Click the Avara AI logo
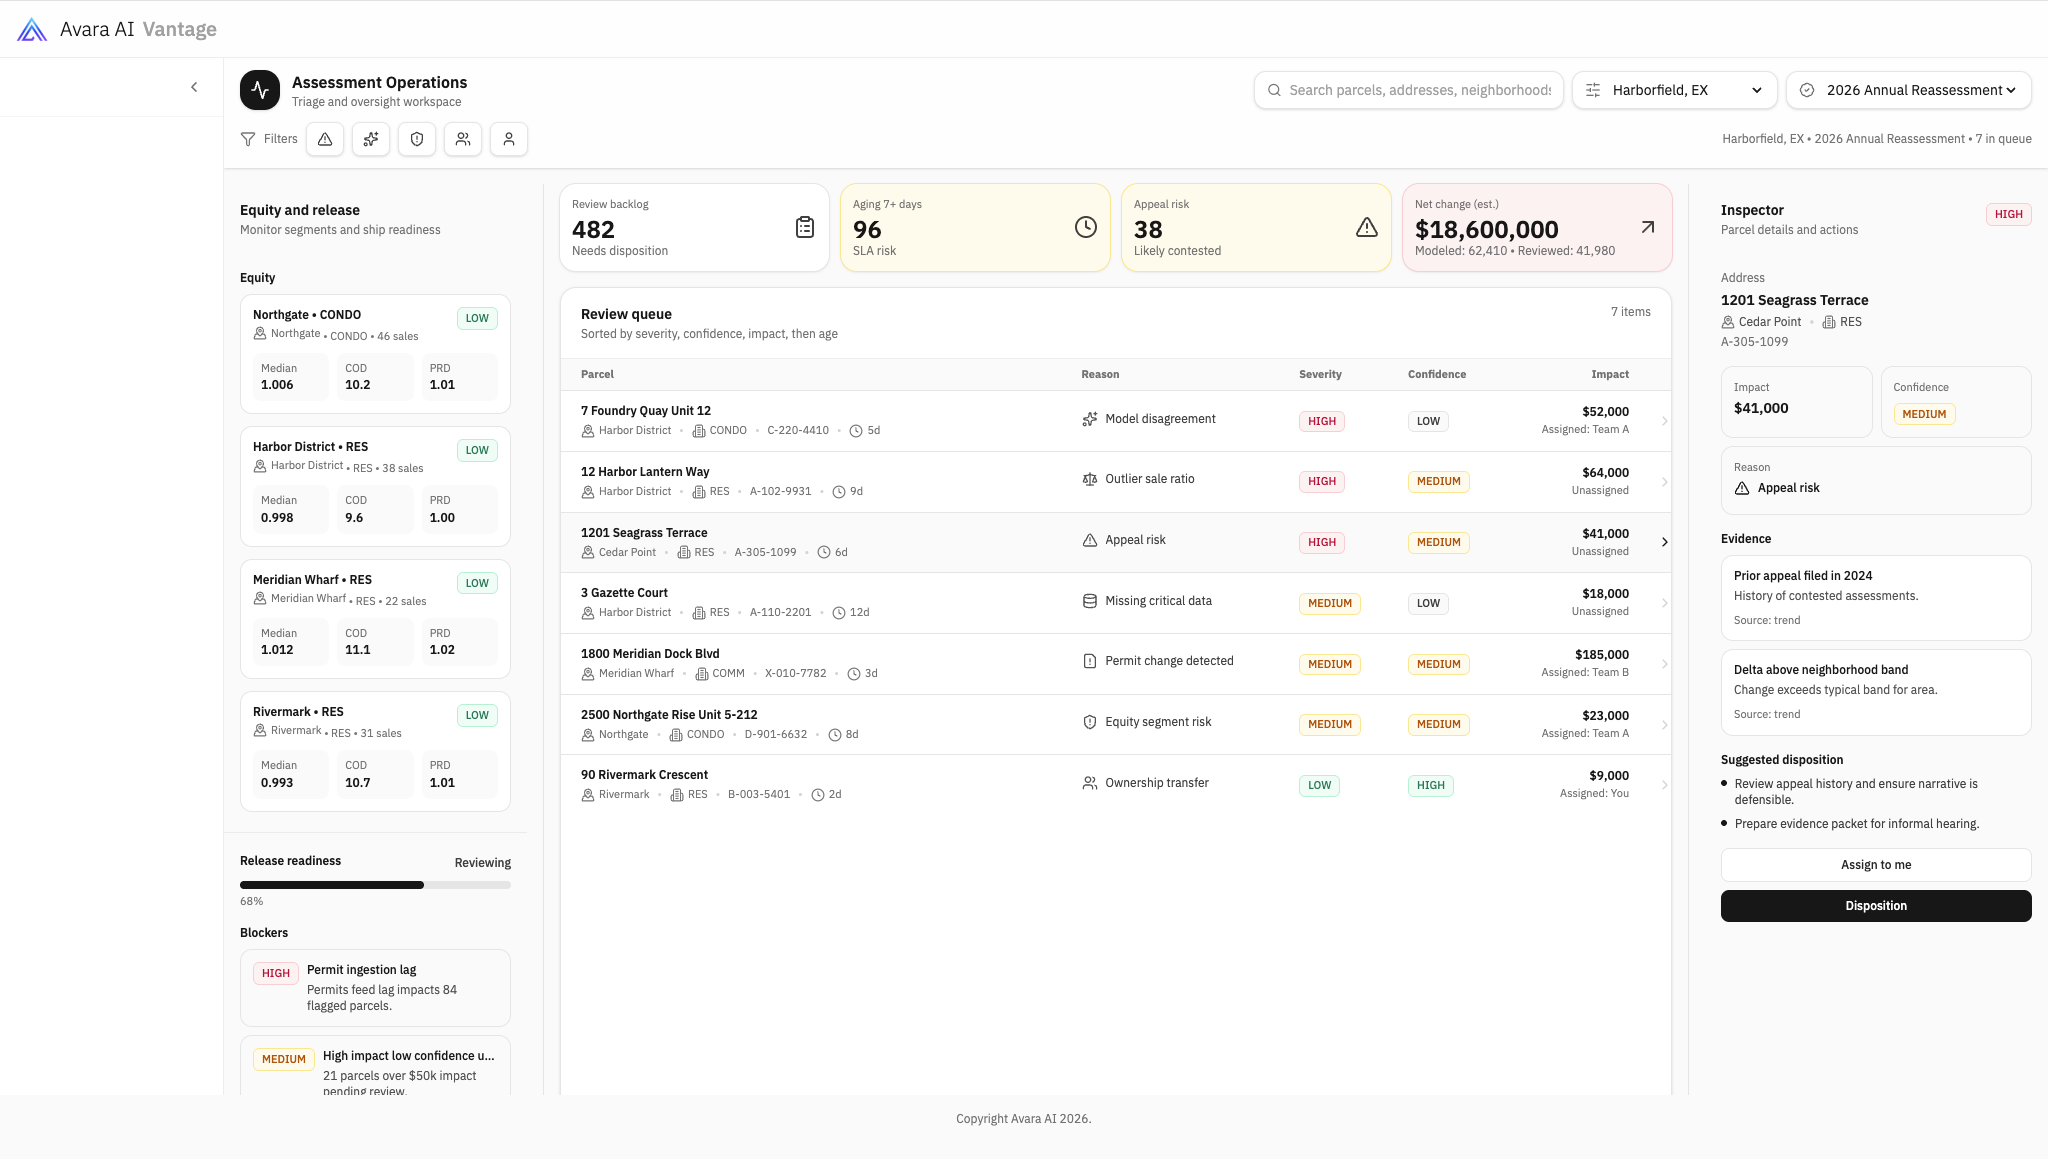 (32, 29)
